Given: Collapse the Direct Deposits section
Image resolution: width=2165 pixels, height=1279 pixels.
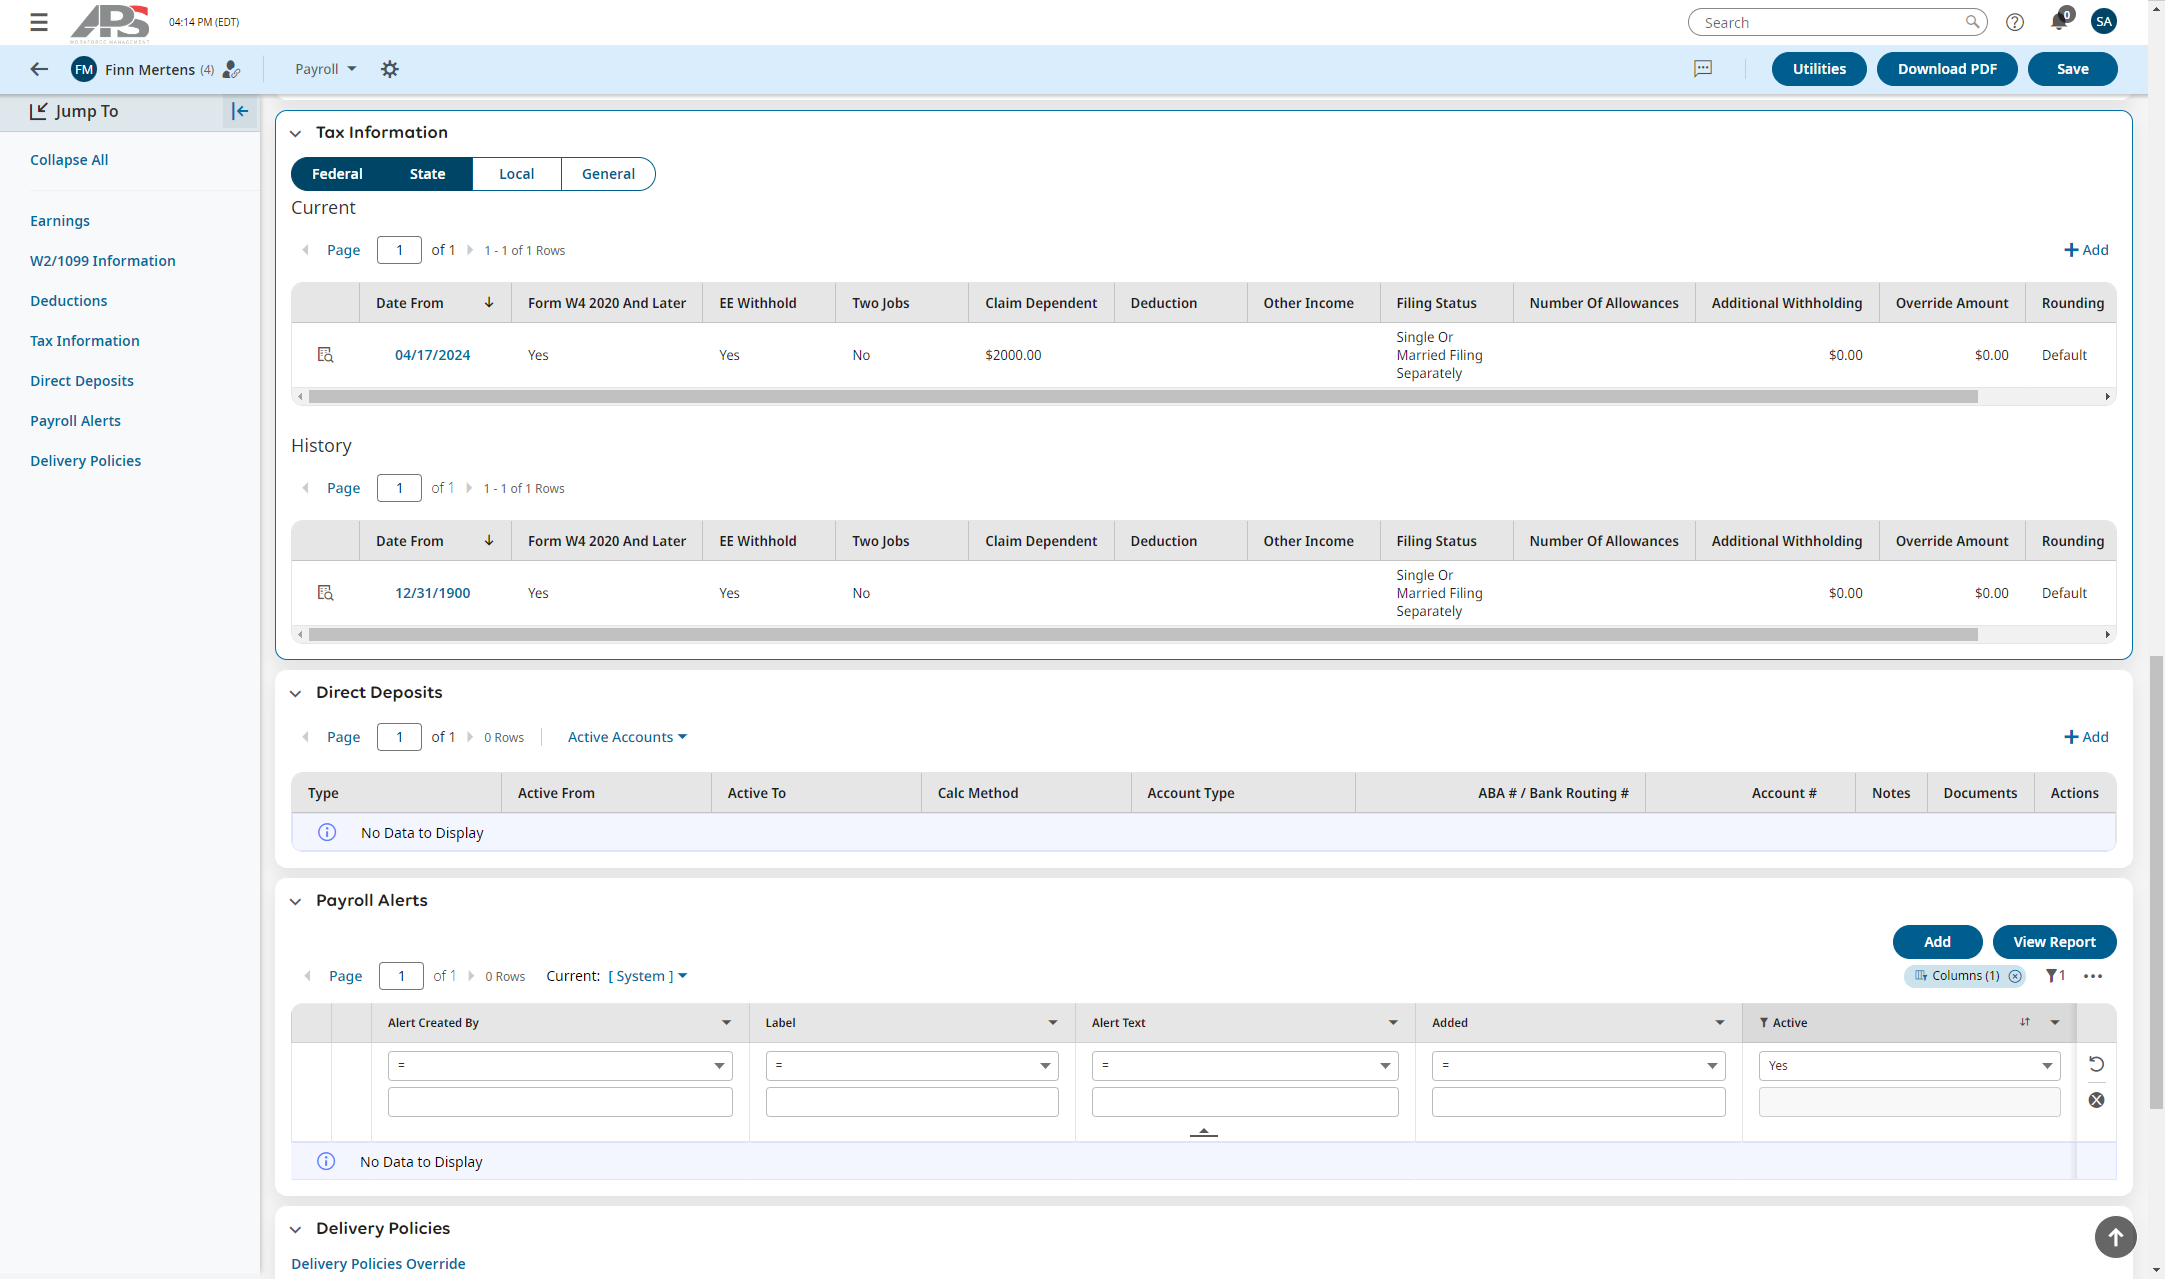Looking at the screenshot, I should [x=296, y=693].
